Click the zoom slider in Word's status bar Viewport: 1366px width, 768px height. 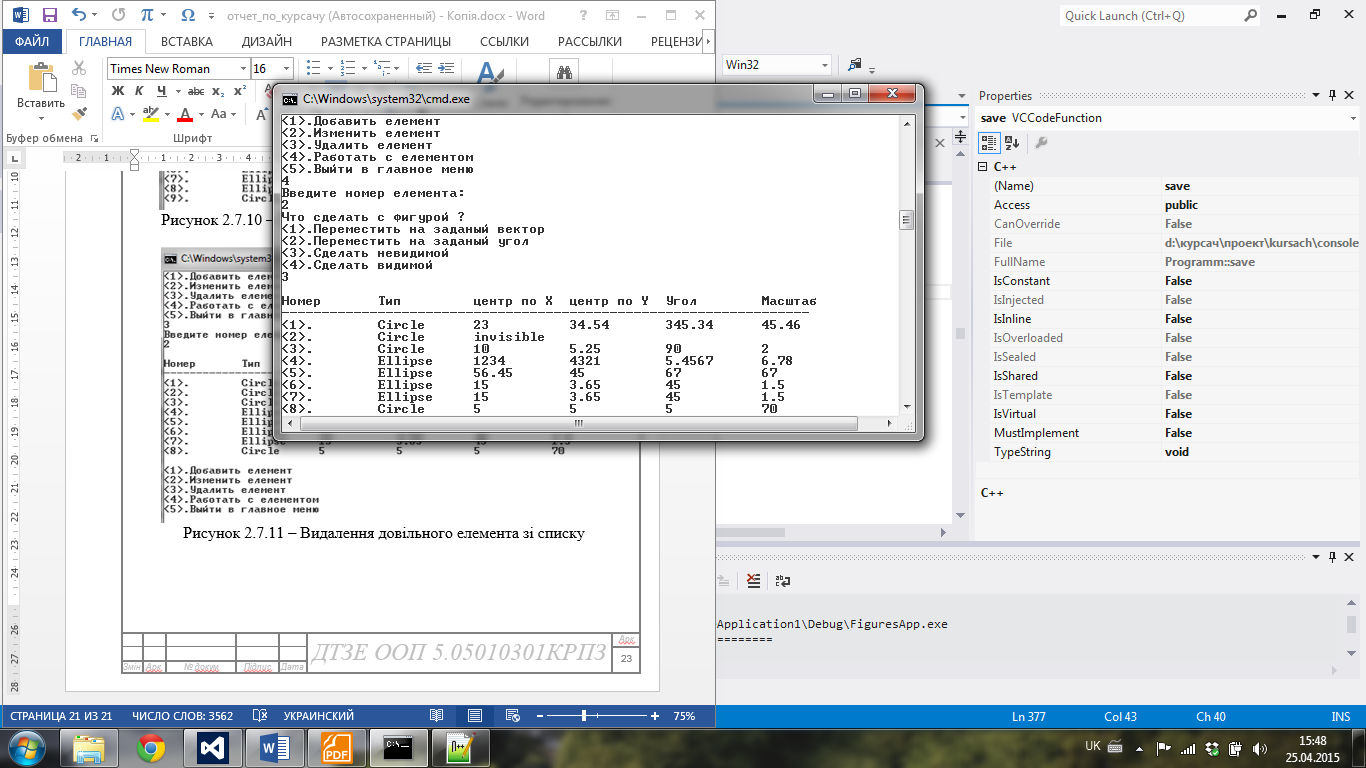[x=584, y=716]
